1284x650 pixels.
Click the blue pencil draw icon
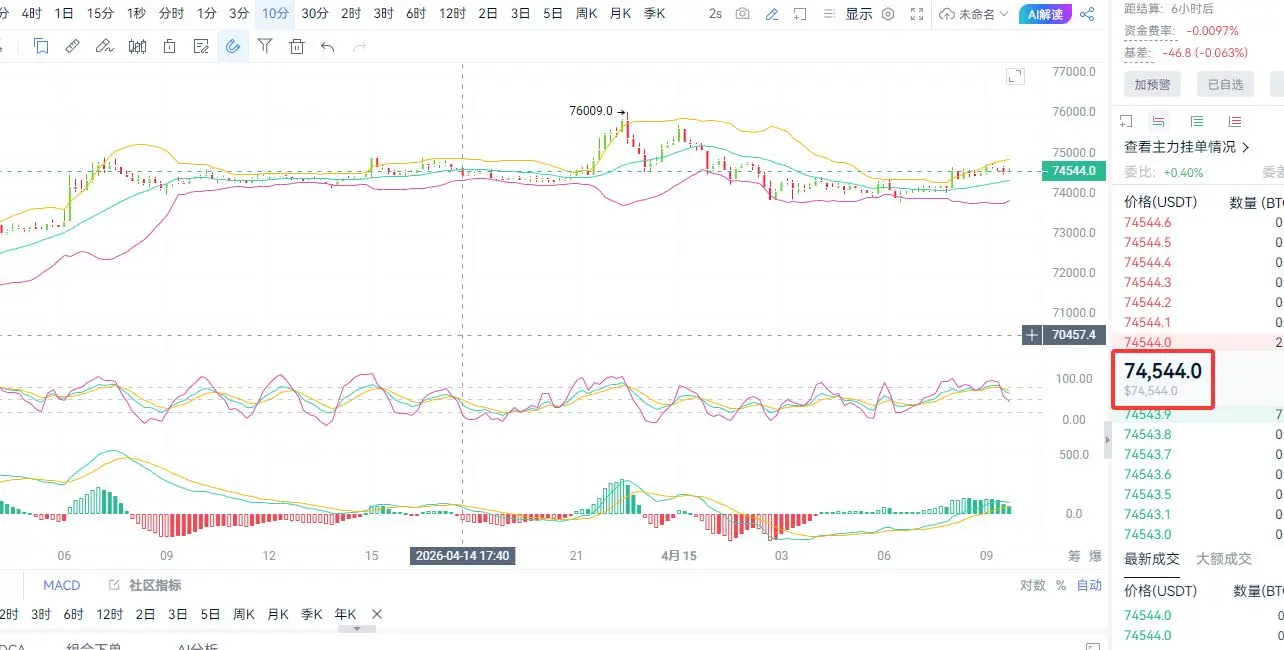771,14
